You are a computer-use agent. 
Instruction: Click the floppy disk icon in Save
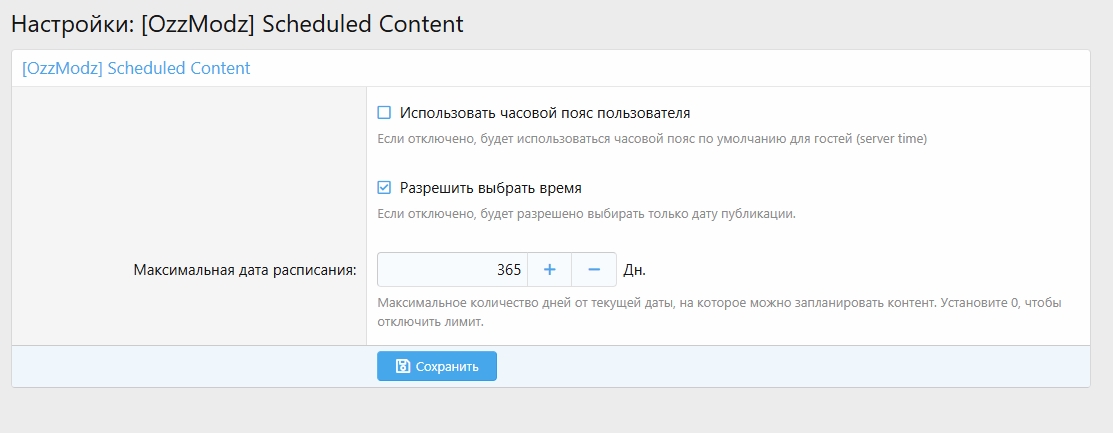pos(402,366)
